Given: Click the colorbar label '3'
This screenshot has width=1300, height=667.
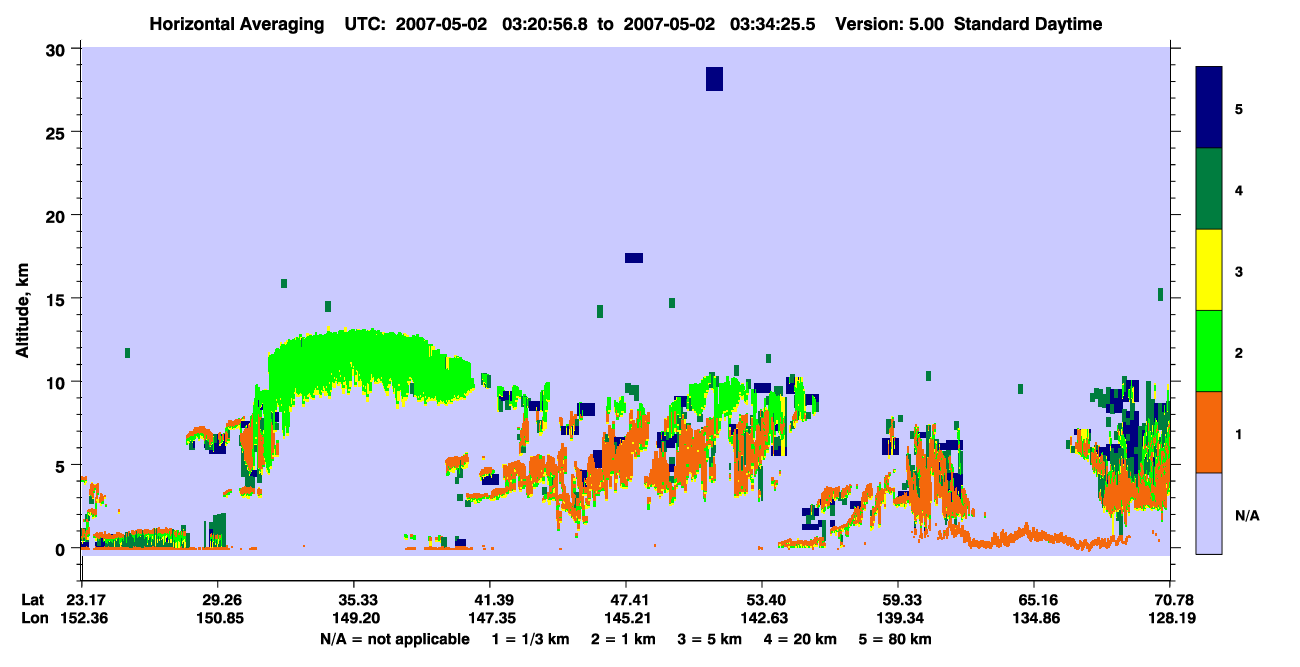Looking at the screenshot, I should (1239, 271).
